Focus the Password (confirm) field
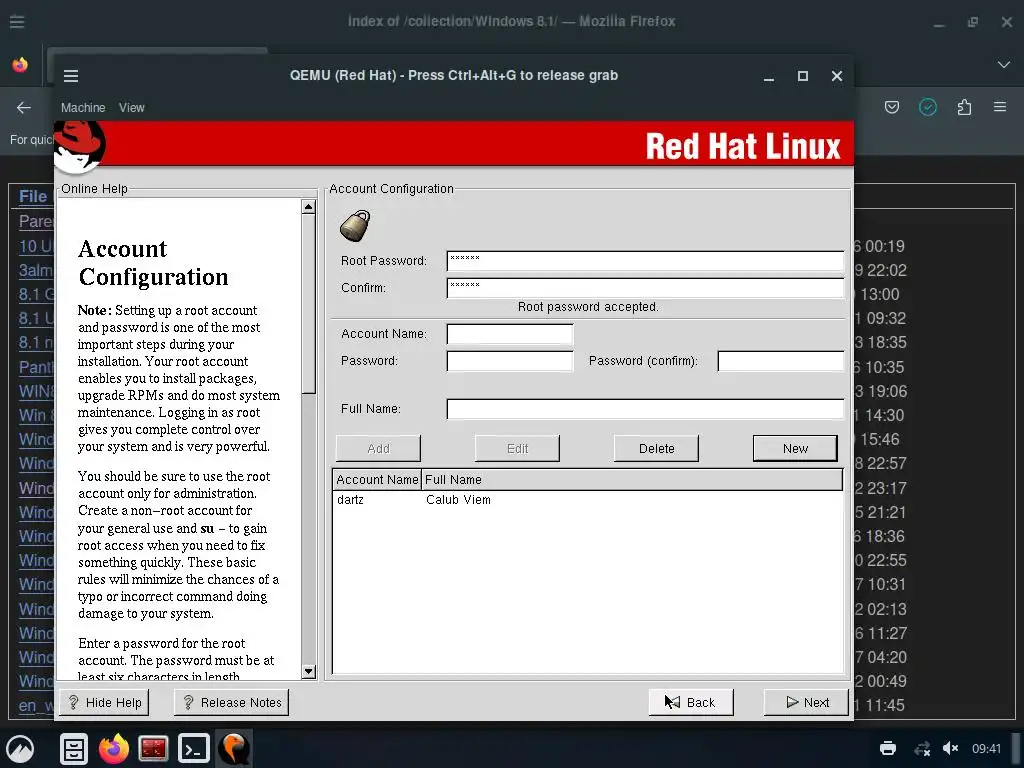The image size is (1024, 768). (780, 361)
